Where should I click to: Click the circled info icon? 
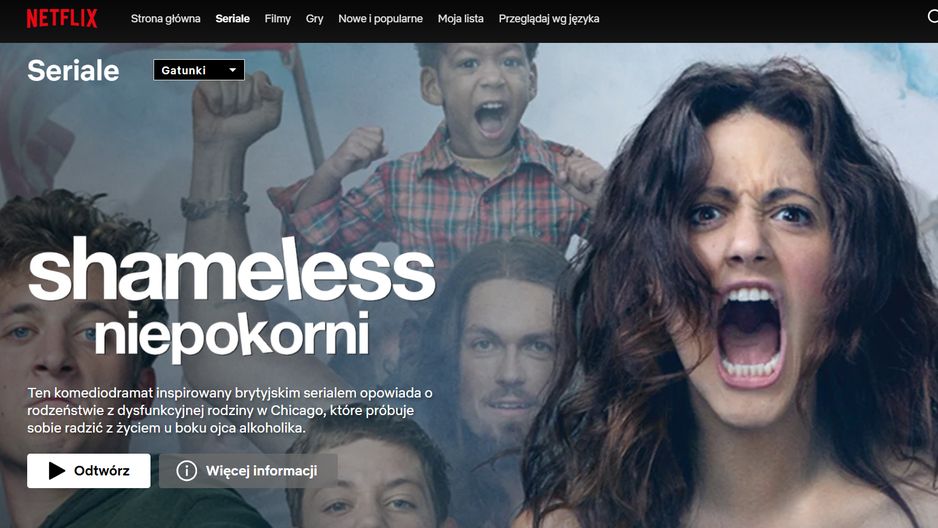(187, 471)
